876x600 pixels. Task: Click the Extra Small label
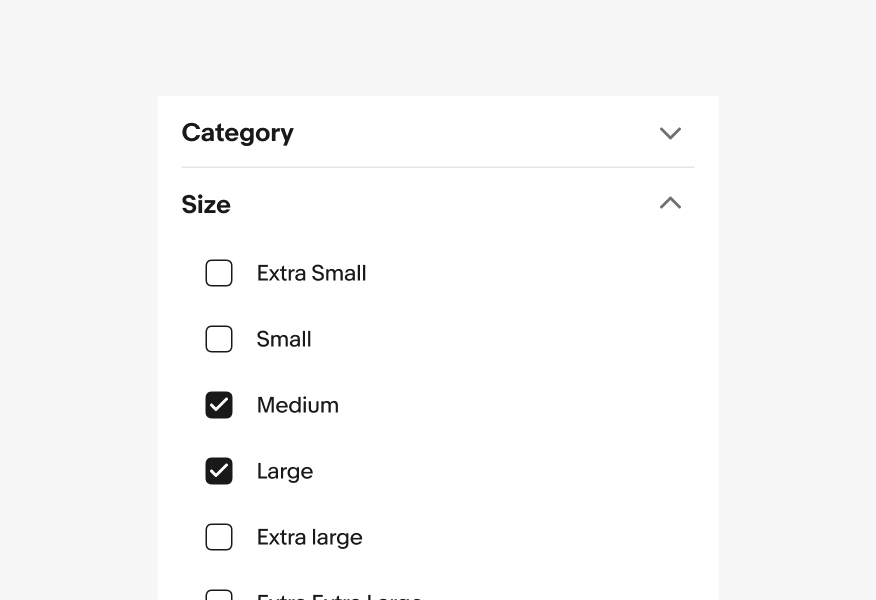coord(311,273)
